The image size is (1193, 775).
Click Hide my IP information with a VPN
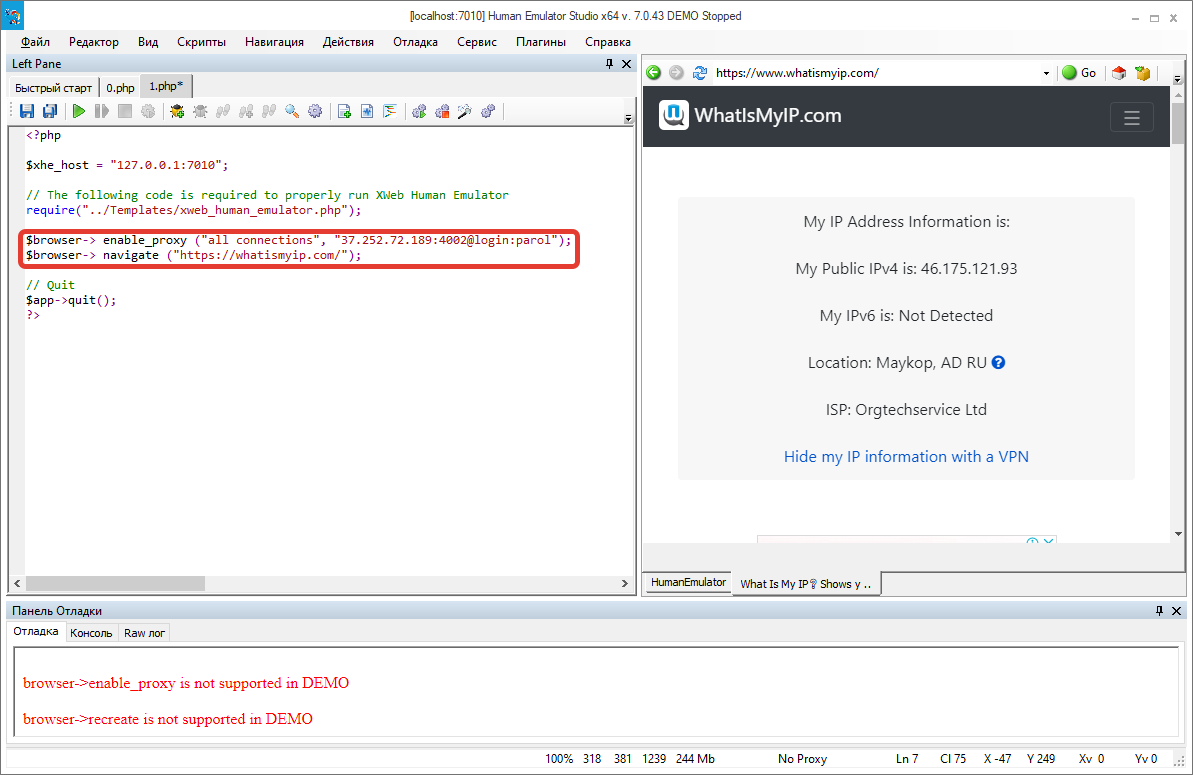tap(906, 456)
